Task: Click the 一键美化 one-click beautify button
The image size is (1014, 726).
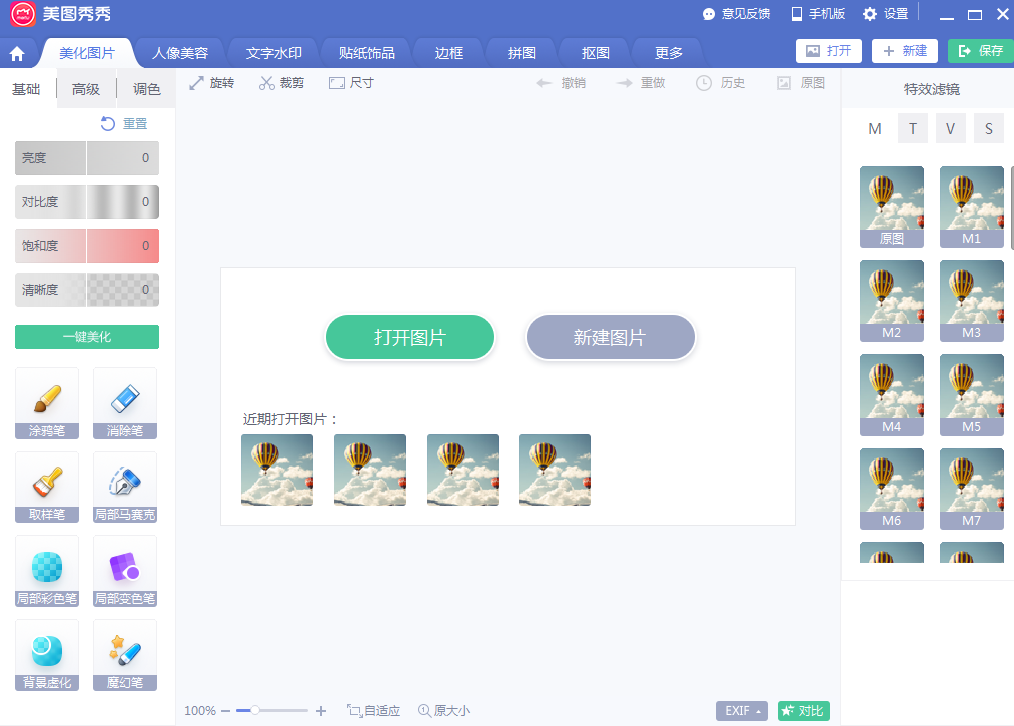Action: pos(87,337)
